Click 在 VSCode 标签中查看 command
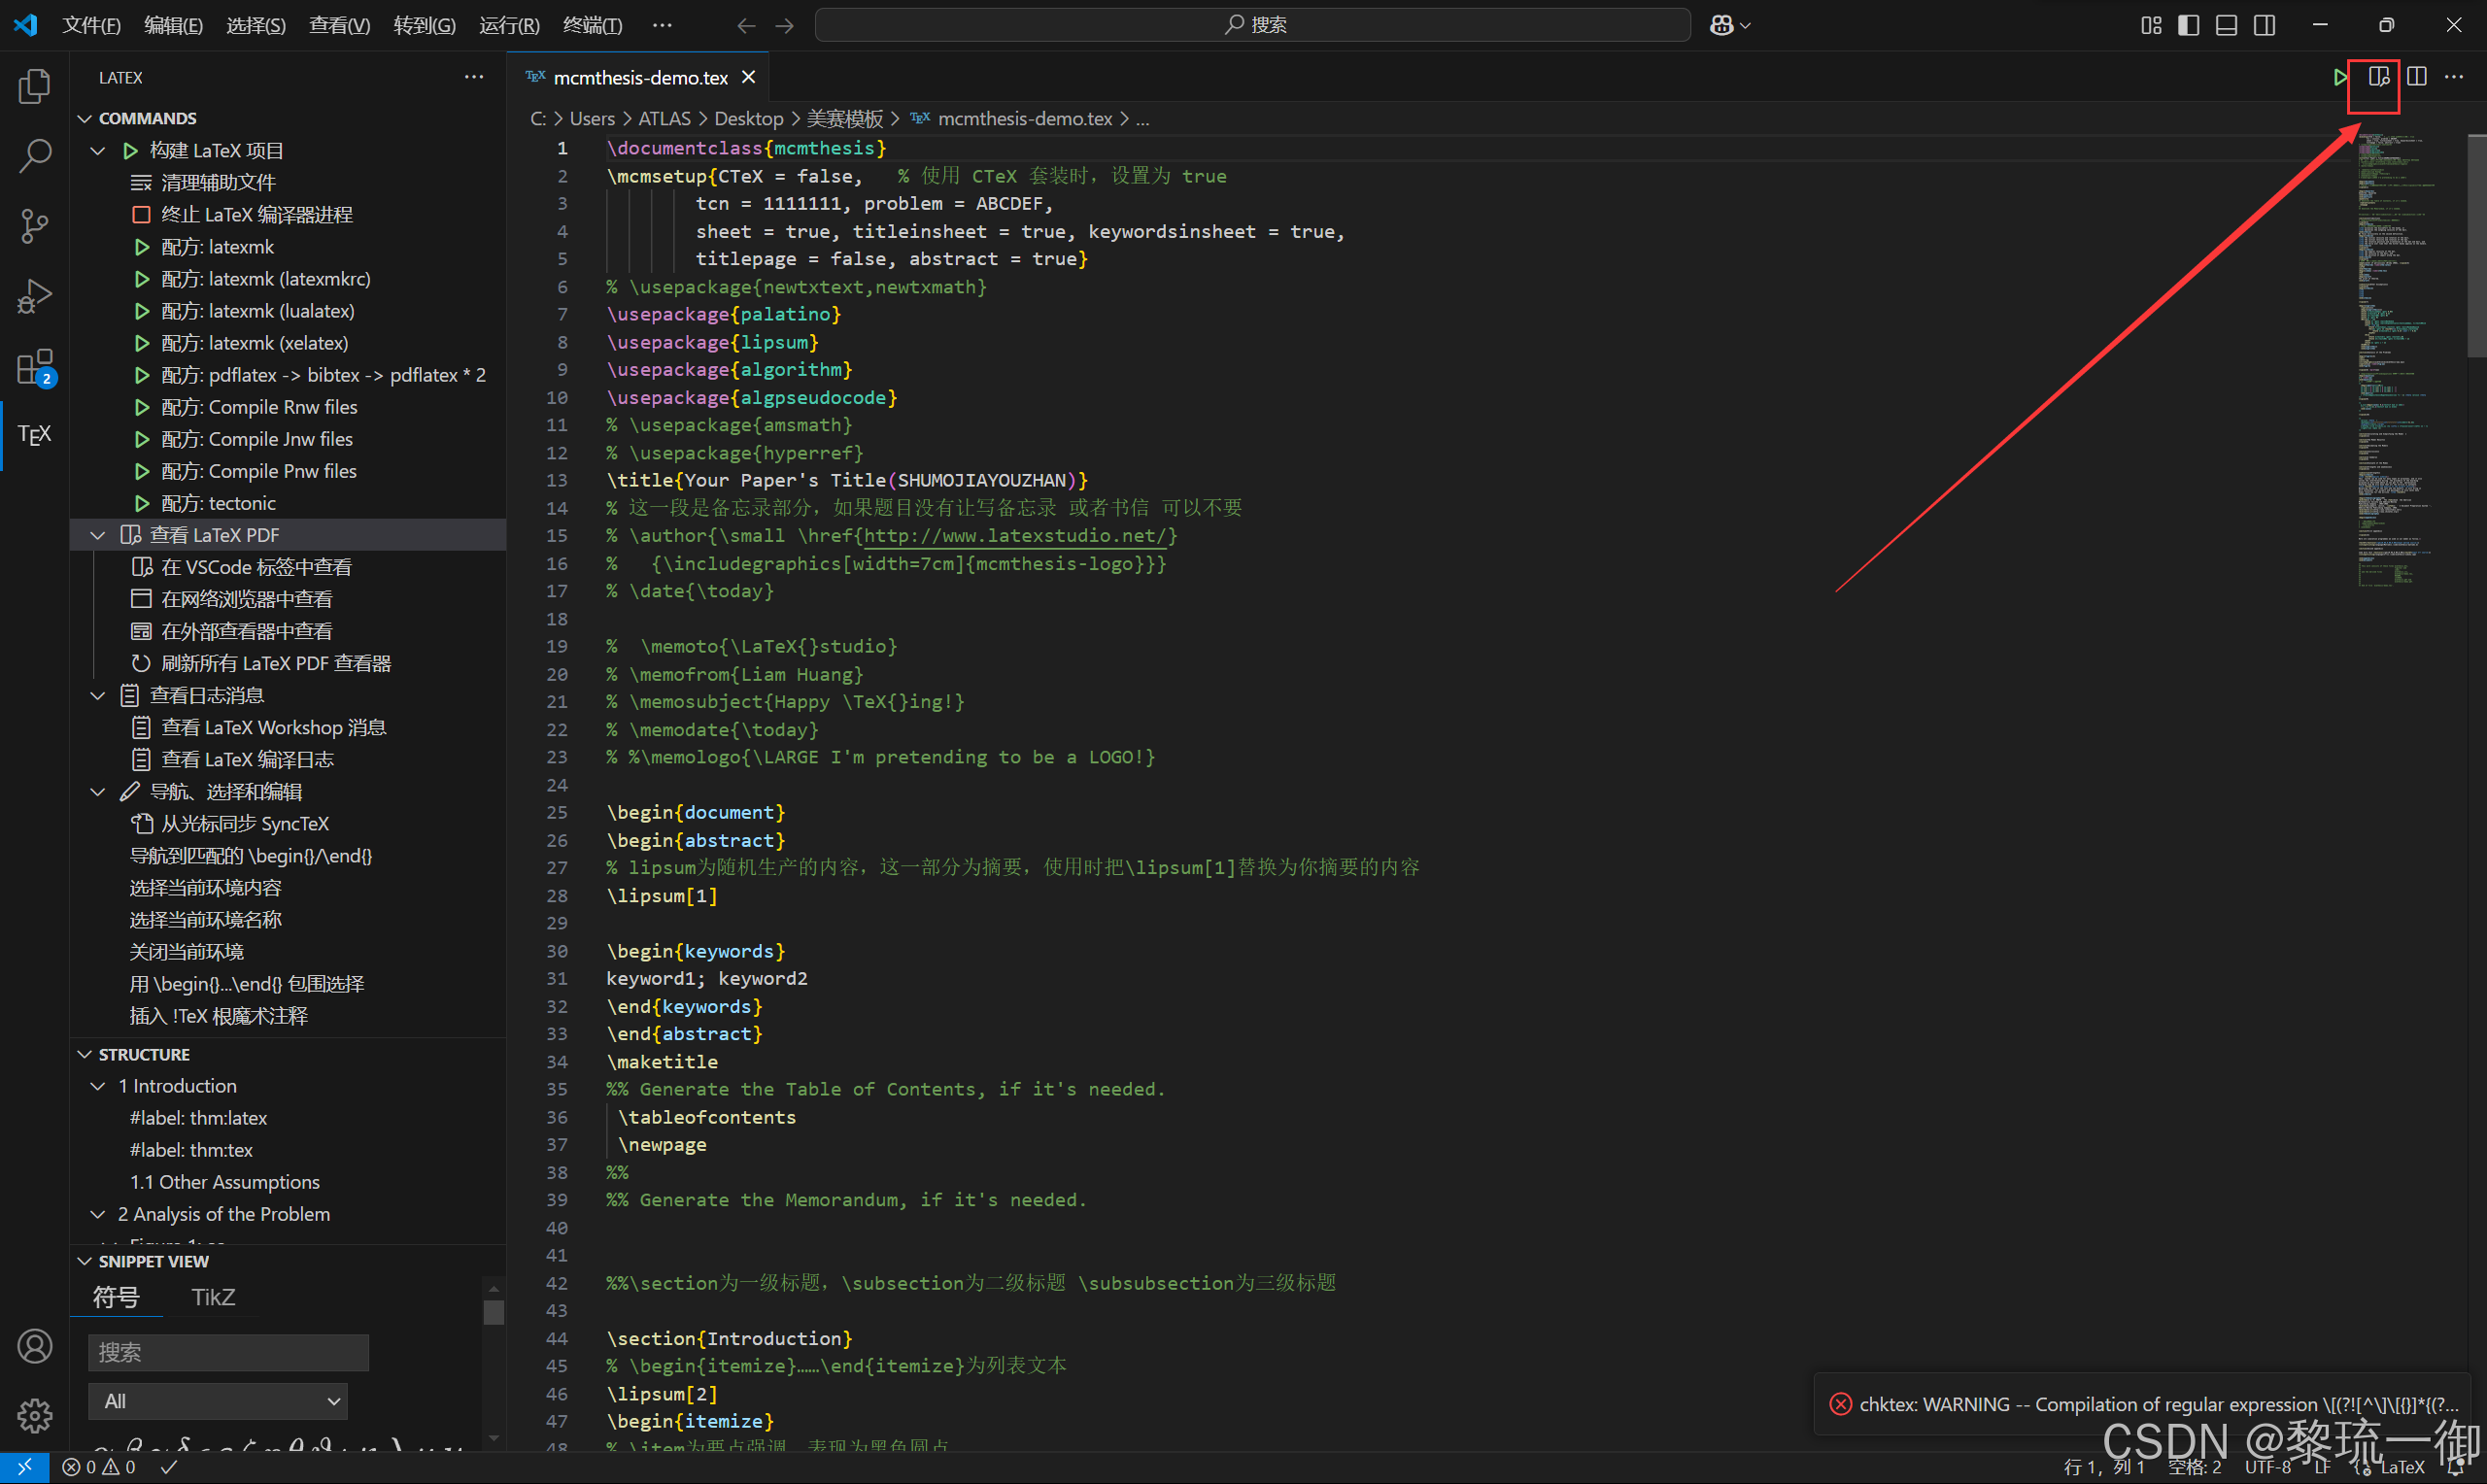Viewport: 2487px width, 1484px height. (256, 567)
